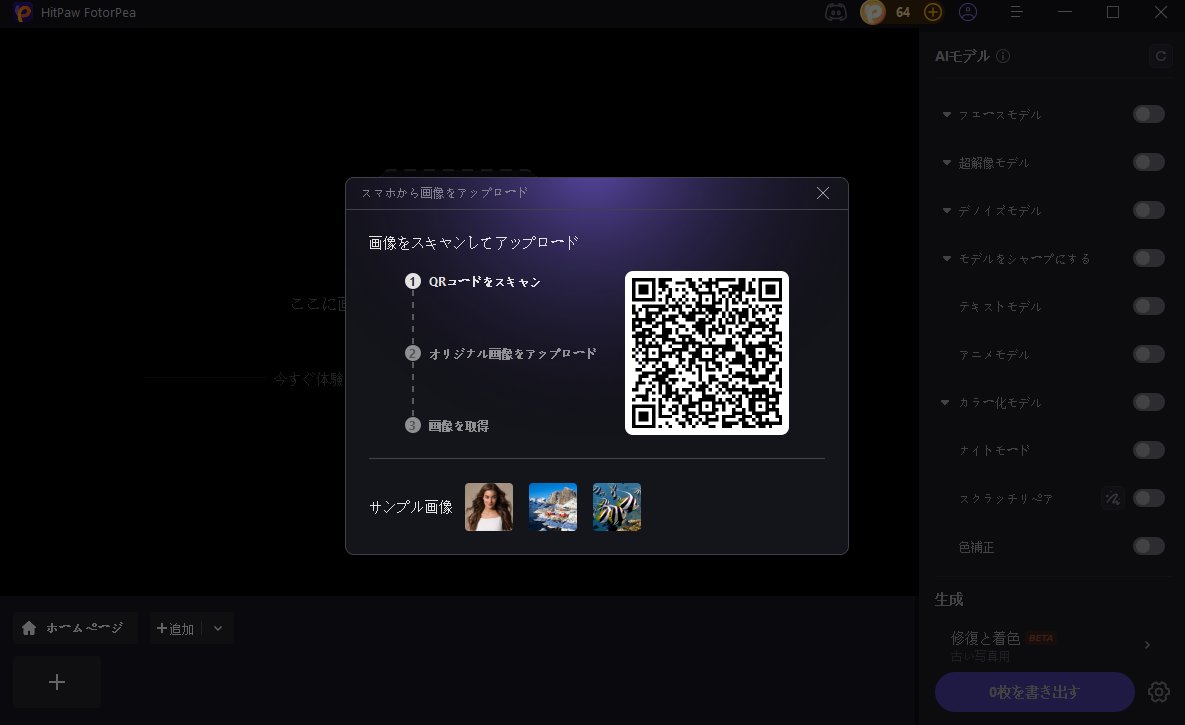Reset AI models with the refresh icon

[x=1161, y=56]
